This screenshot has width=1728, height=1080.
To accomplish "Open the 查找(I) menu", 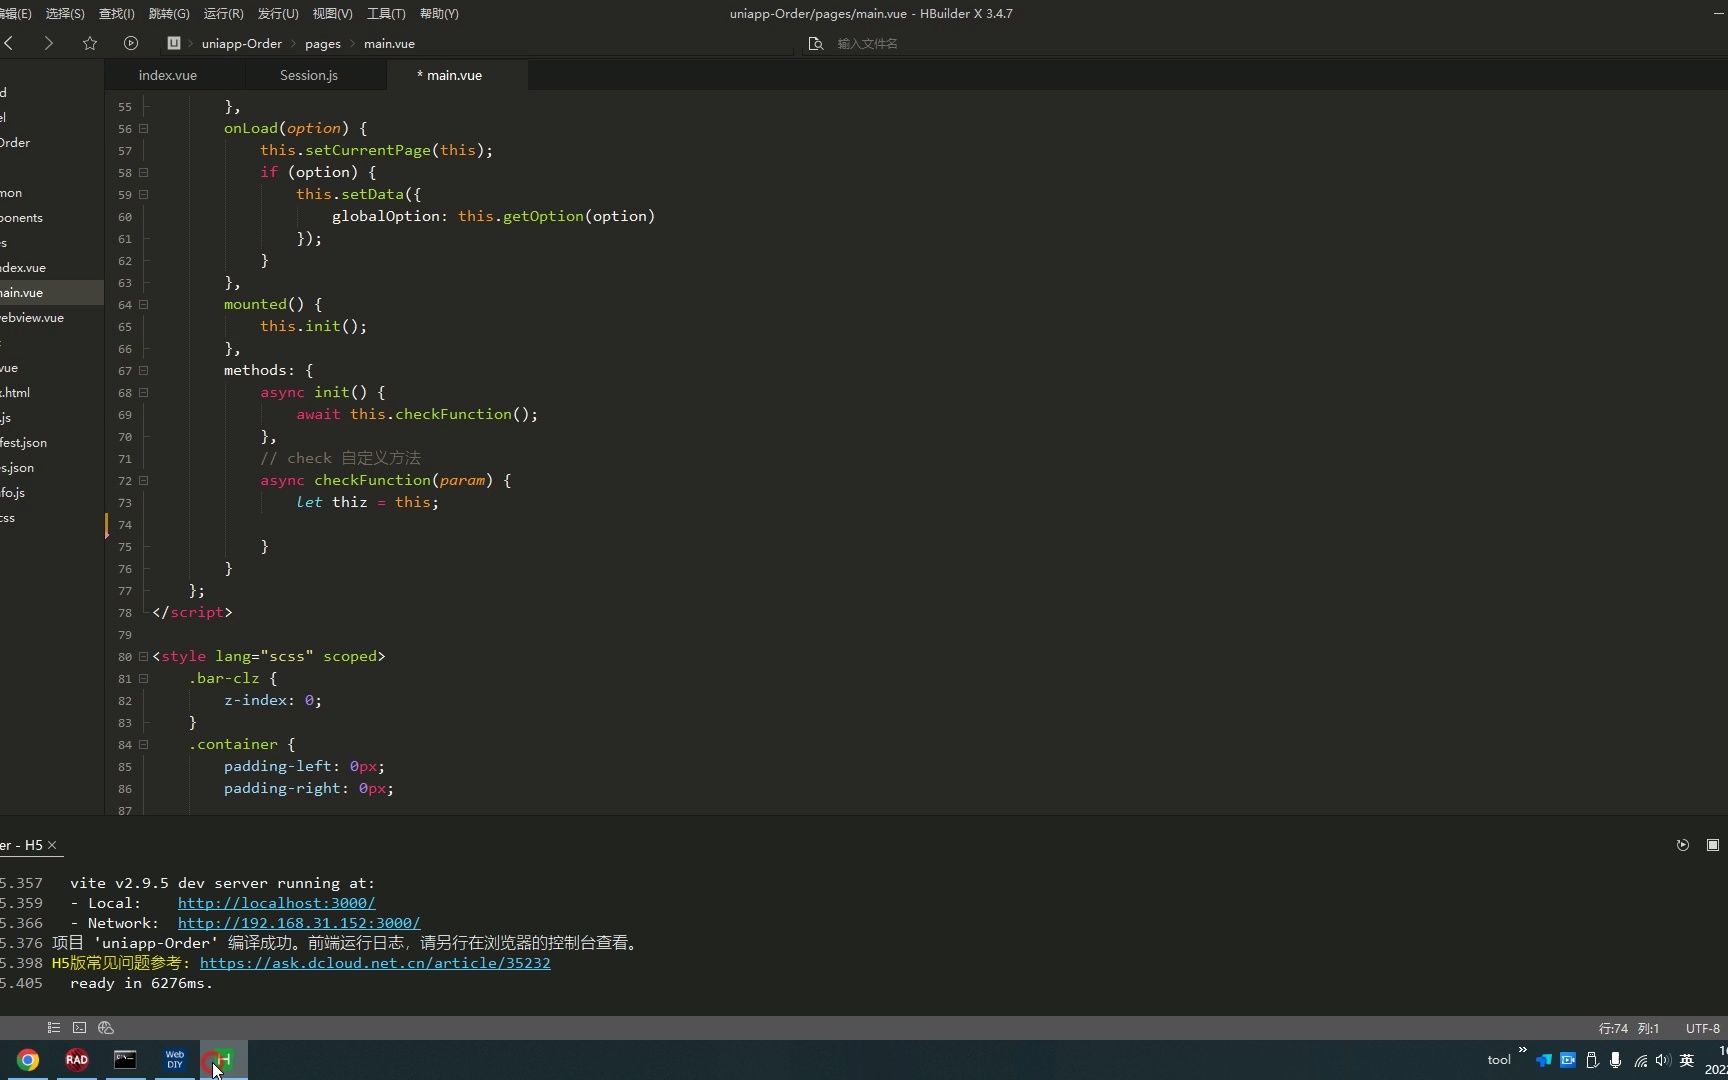I will point(117,13).
